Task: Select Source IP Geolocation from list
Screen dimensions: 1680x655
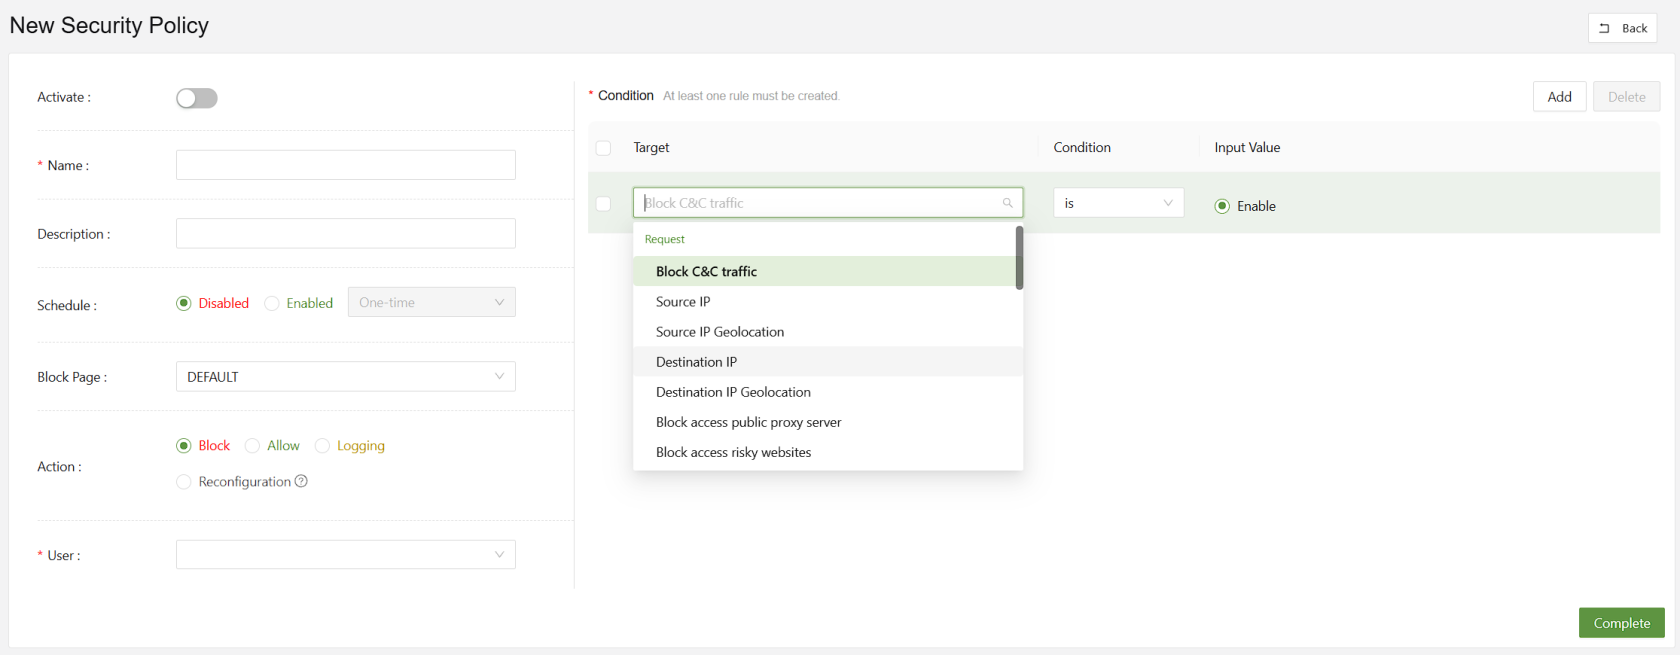Action: point(720,332)
